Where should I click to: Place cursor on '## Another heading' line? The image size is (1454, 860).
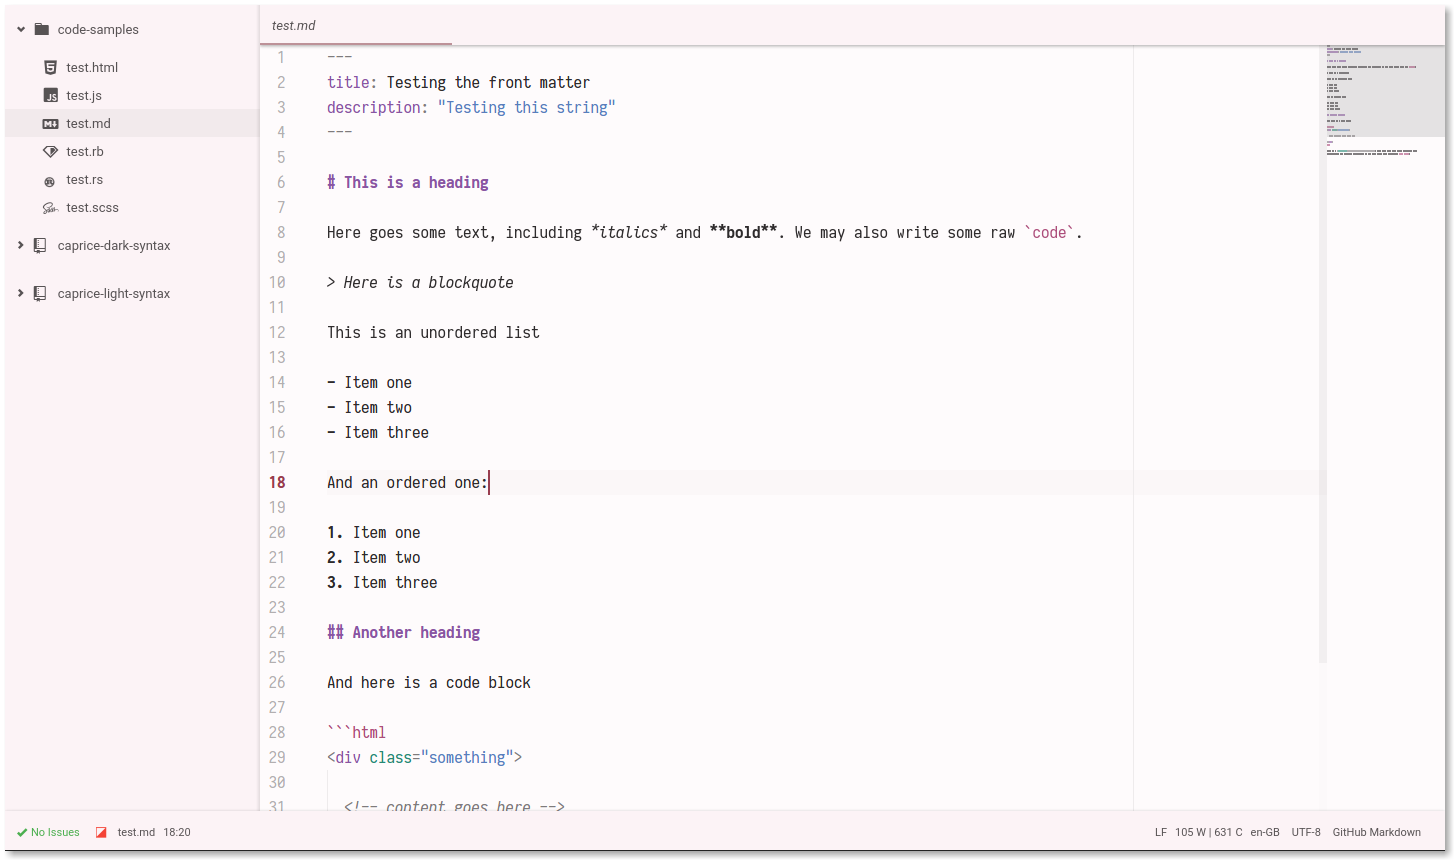click(x=404, y=632)
